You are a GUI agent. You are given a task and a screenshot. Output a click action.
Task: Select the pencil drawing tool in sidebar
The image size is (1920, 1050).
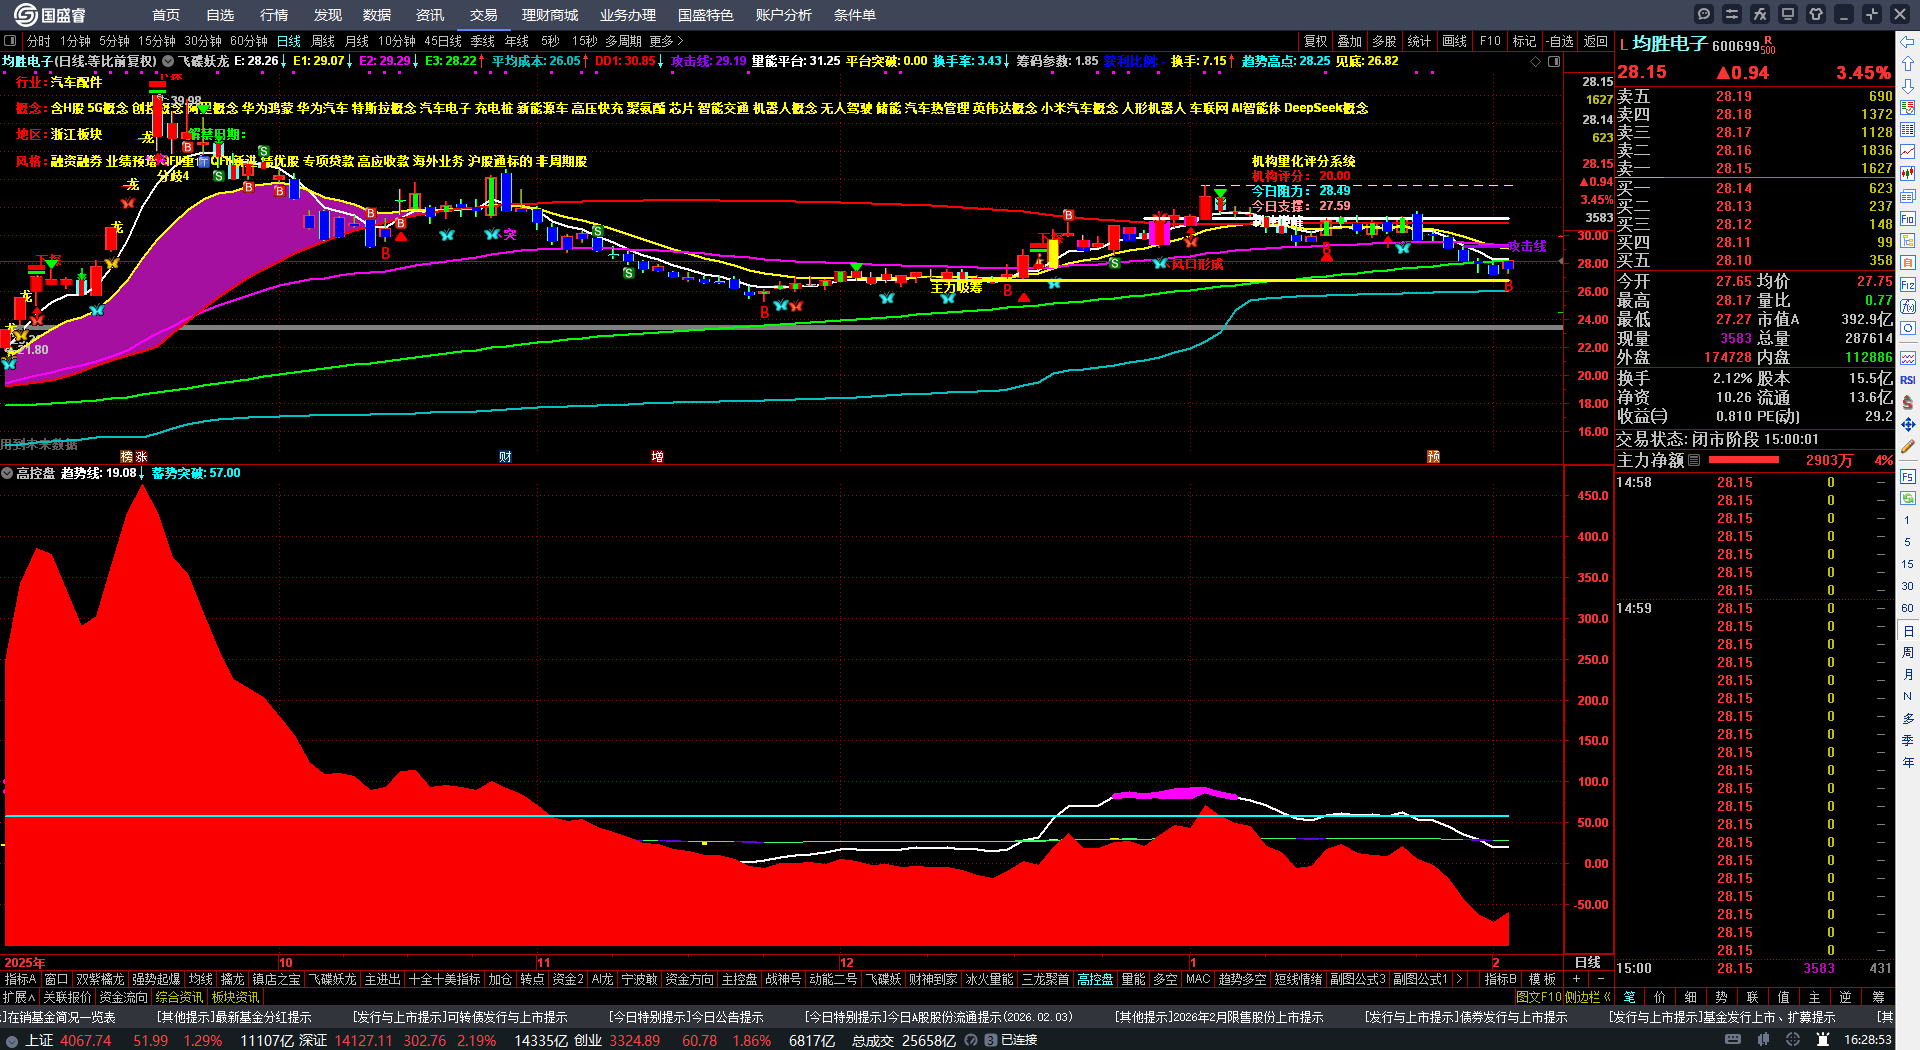(1908, 447)
